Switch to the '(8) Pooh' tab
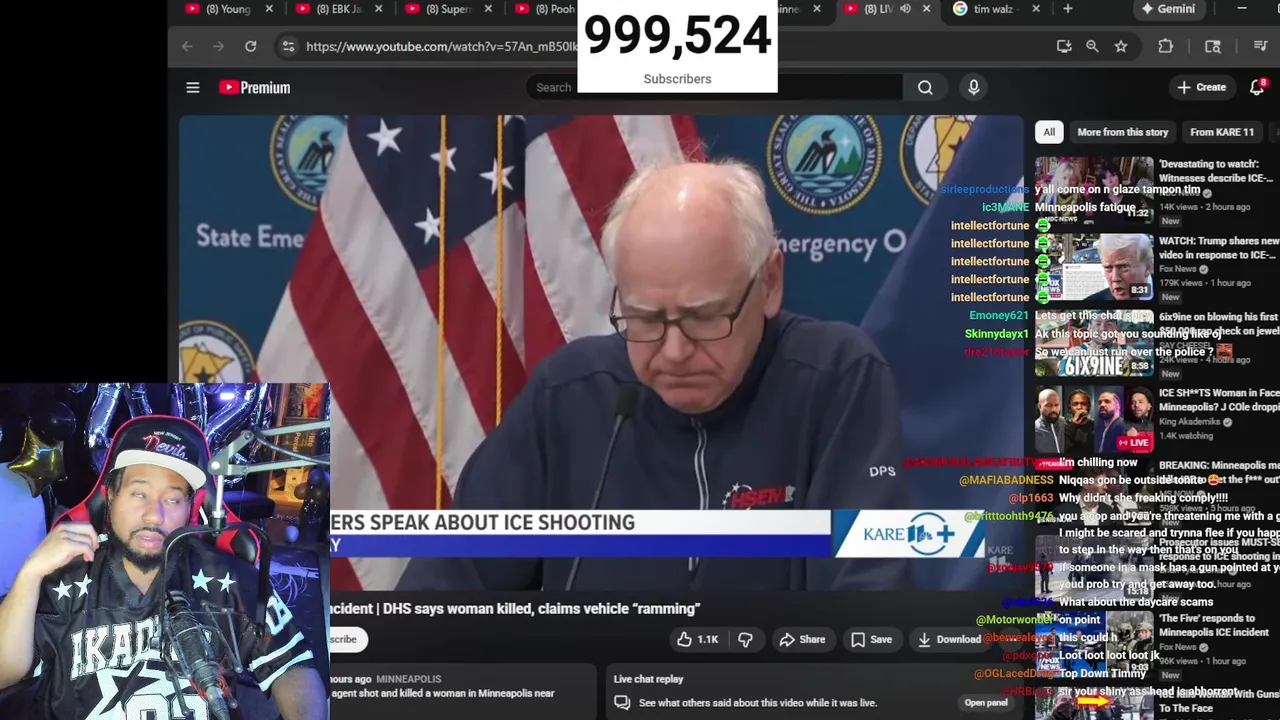 (546, 9)
